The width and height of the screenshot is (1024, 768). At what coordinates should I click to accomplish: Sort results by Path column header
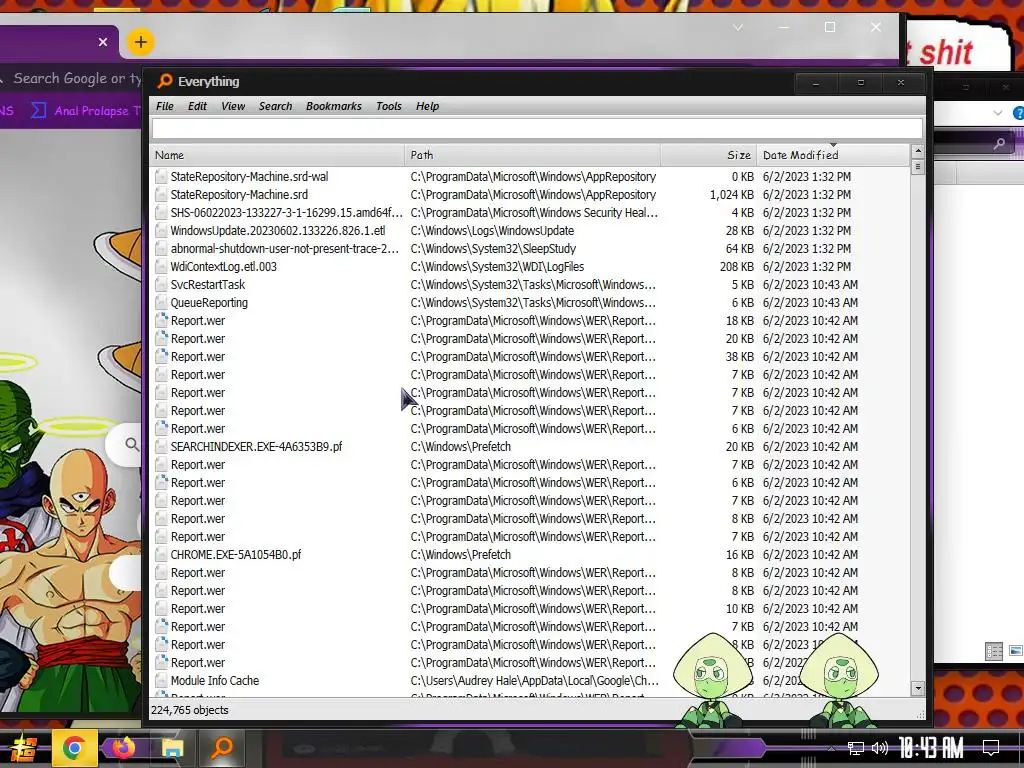532,155
